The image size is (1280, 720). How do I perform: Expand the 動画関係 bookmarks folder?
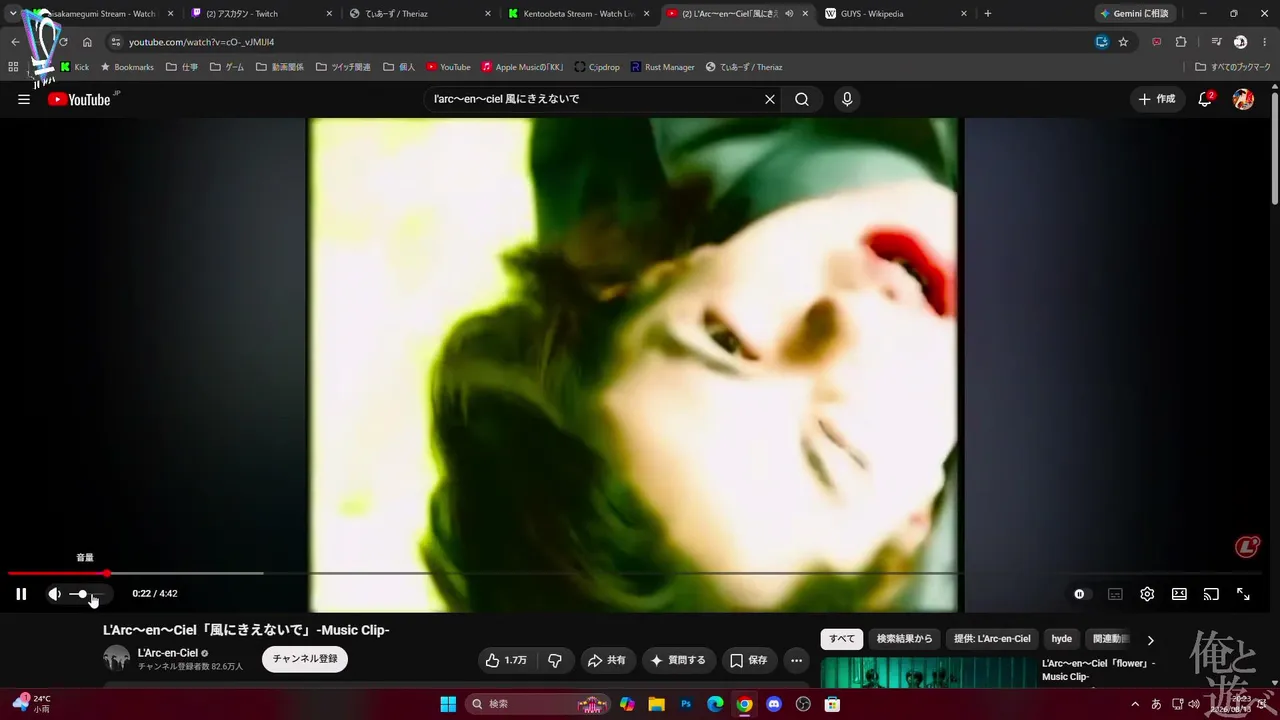280,67
